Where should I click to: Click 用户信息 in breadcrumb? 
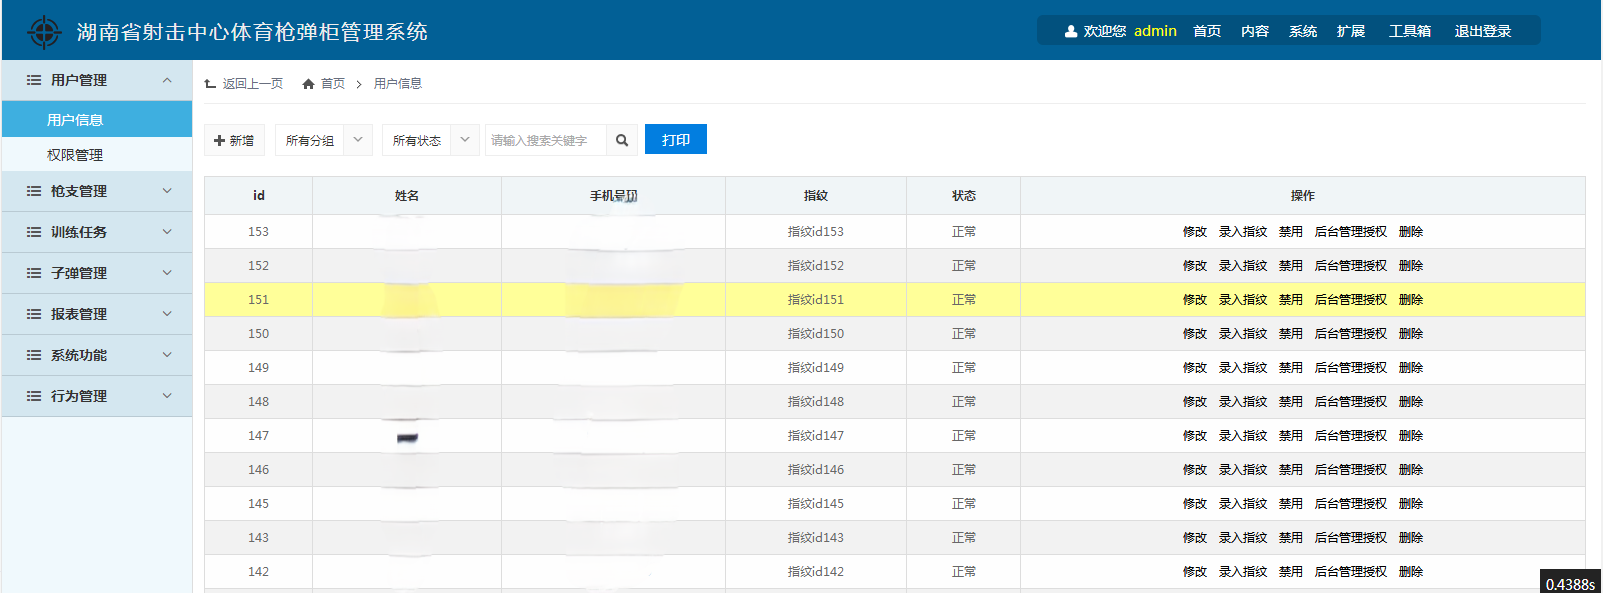point(398,84)
